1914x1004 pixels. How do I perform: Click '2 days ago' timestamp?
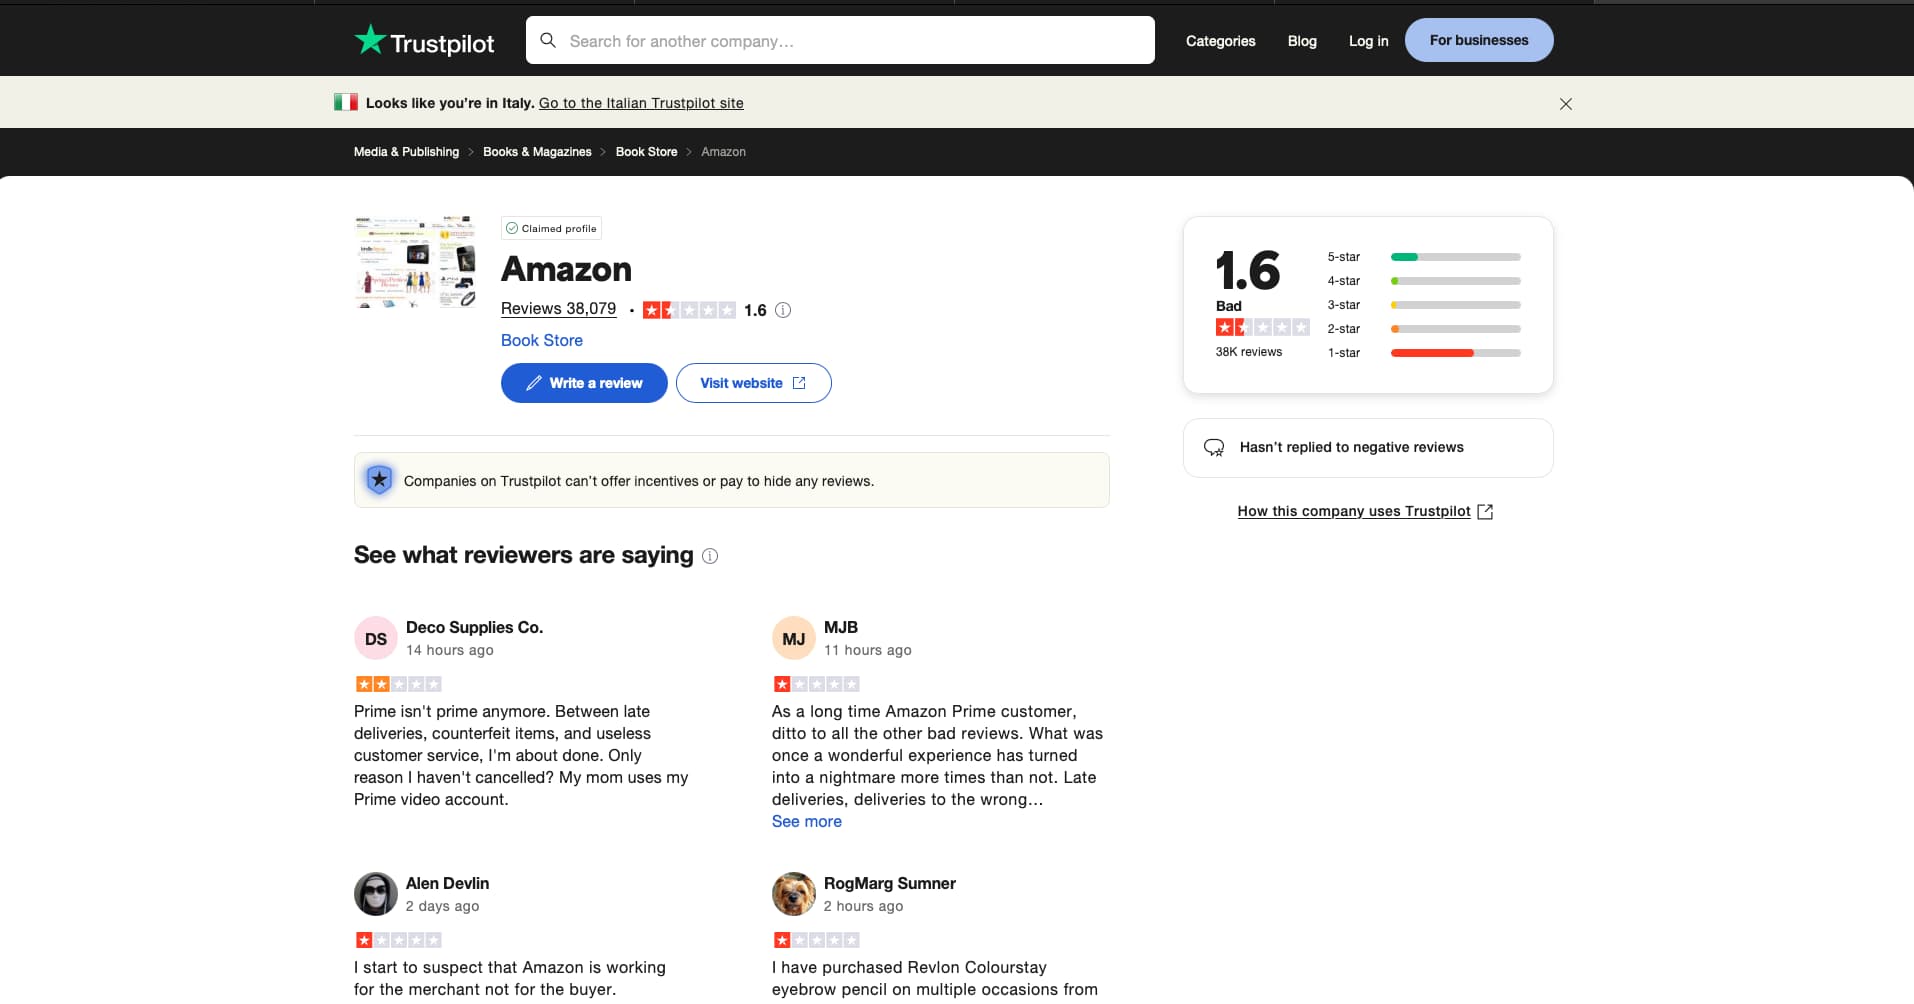click(442, 906)
